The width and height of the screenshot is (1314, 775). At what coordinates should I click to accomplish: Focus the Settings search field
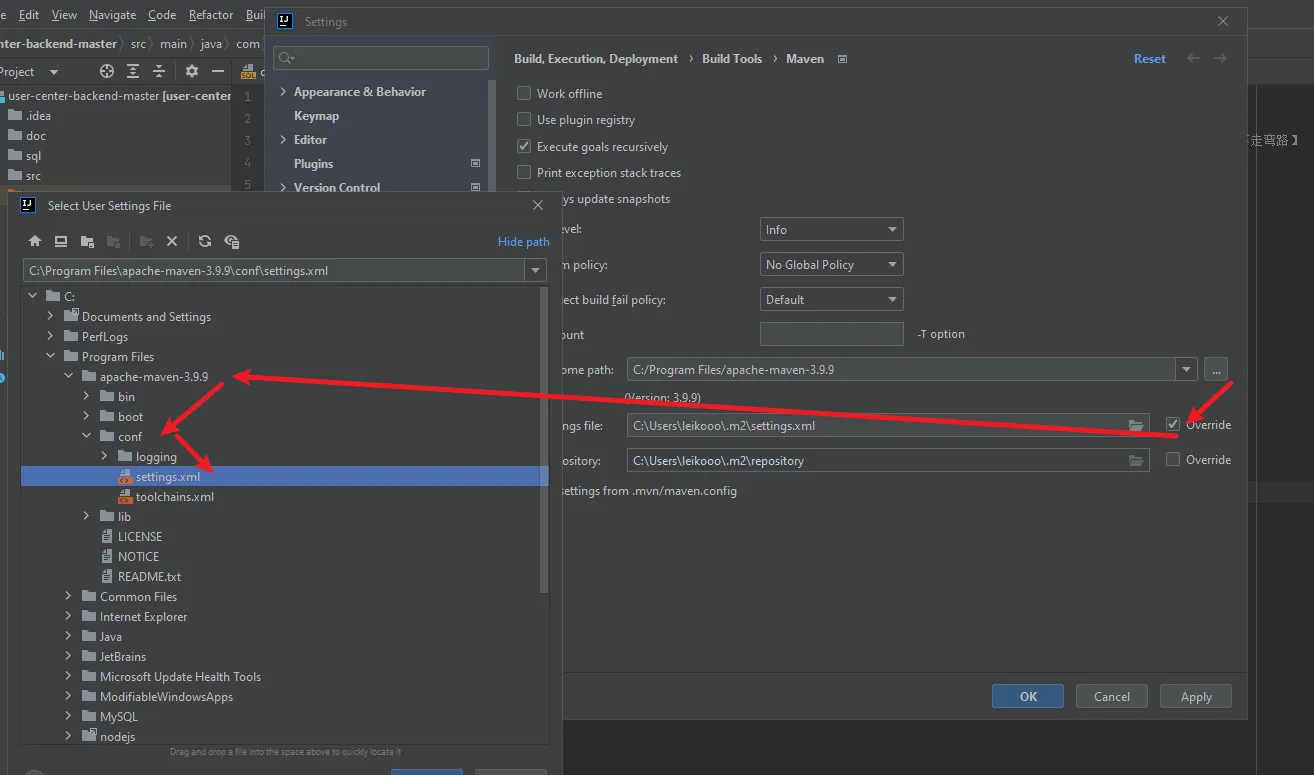click(381, 58)
